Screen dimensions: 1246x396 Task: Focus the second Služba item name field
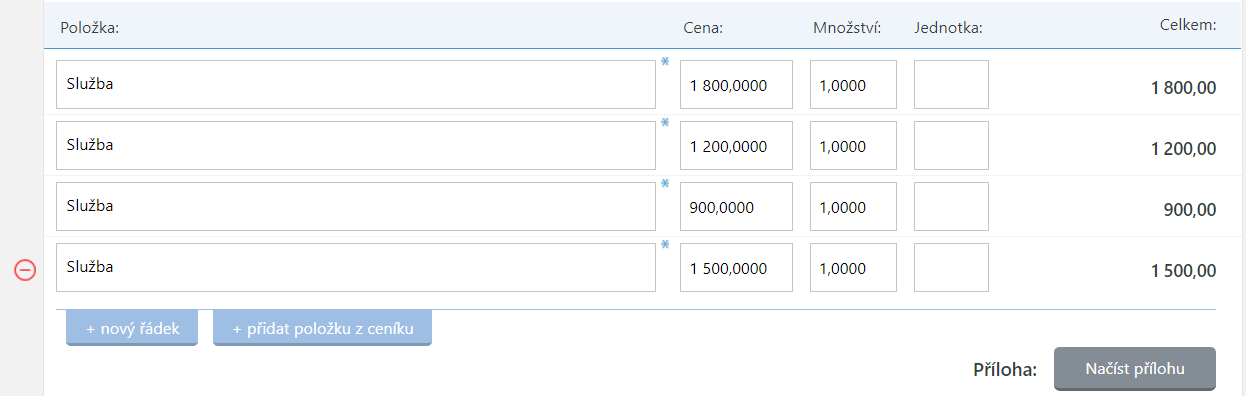(356, 146)
